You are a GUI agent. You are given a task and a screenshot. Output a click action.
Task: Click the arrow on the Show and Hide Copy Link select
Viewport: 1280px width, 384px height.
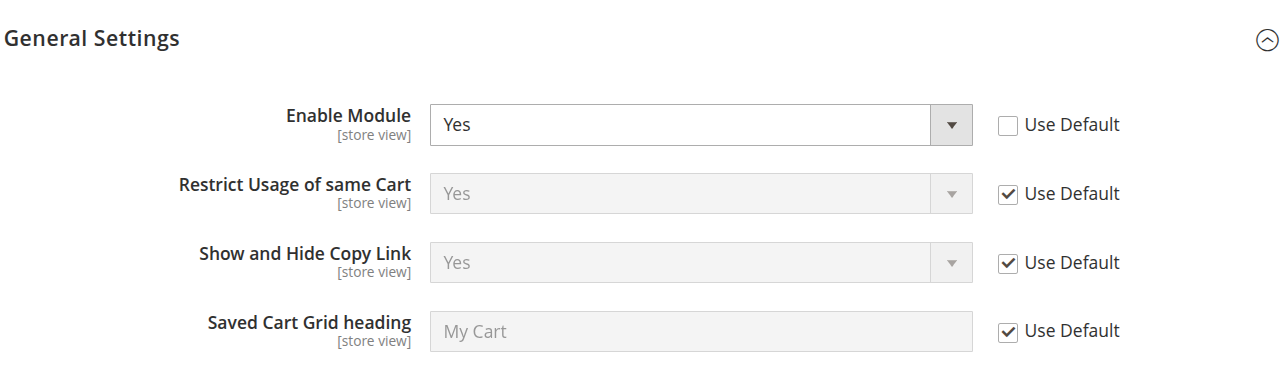[952, 263]
